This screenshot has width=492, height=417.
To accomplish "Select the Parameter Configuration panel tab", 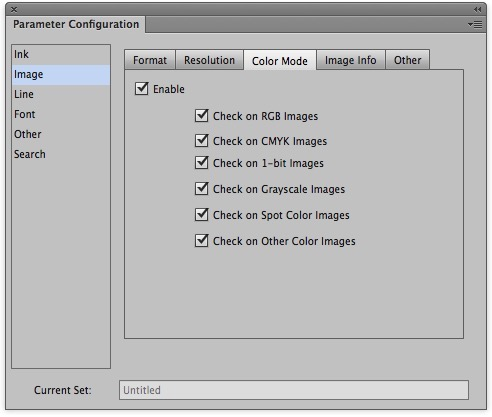I will [76, 24].
